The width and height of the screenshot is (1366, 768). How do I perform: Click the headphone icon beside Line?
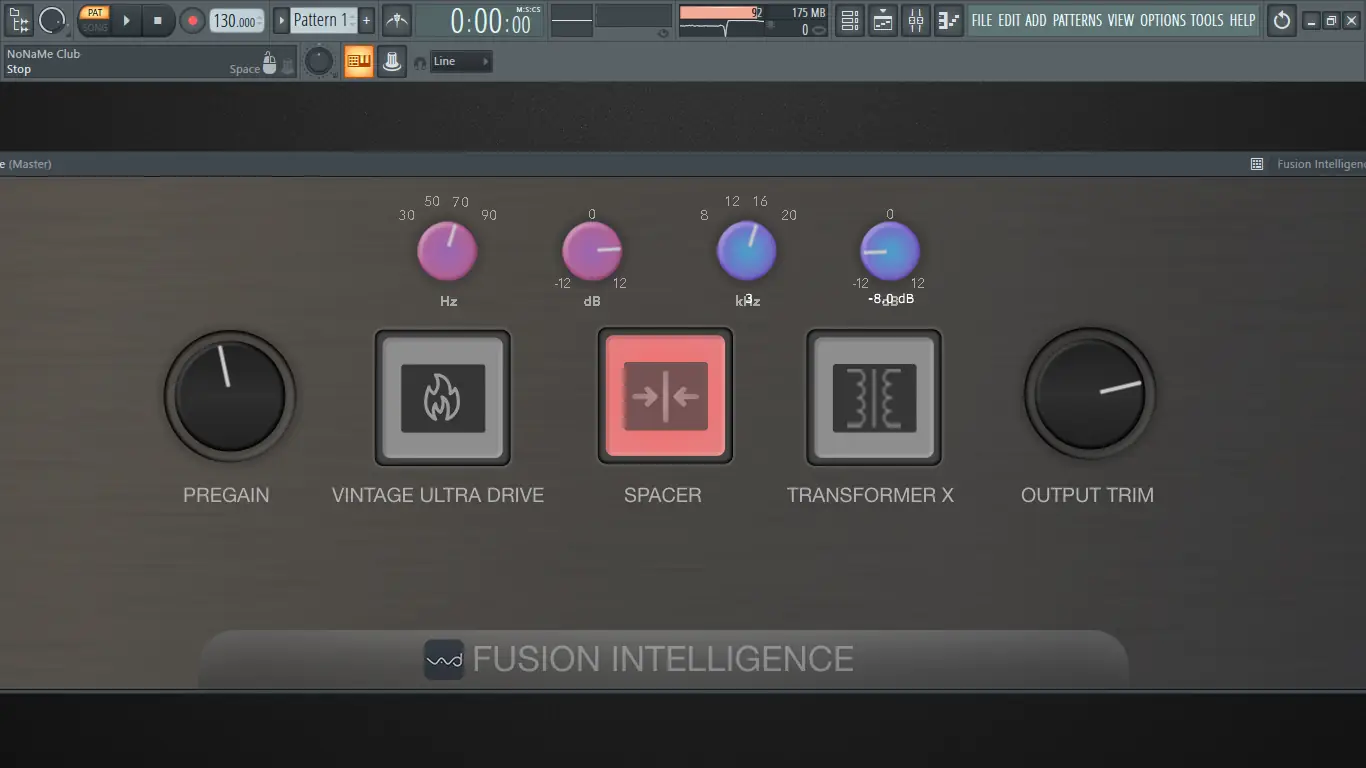tap(419, 63)
